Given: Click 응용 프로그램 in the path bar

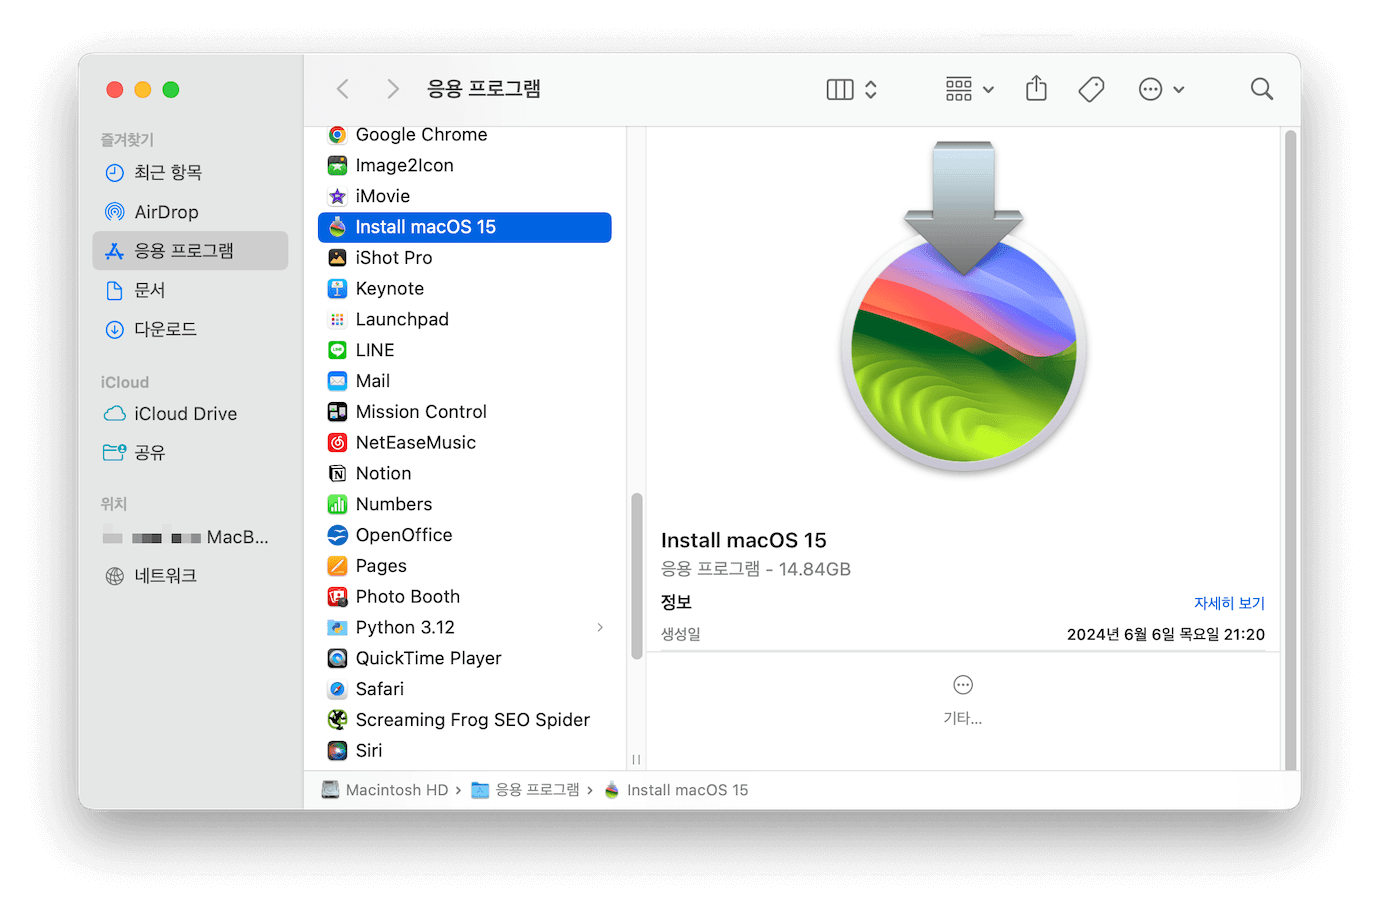Looking at the screenshot, I should click(526, 790).
